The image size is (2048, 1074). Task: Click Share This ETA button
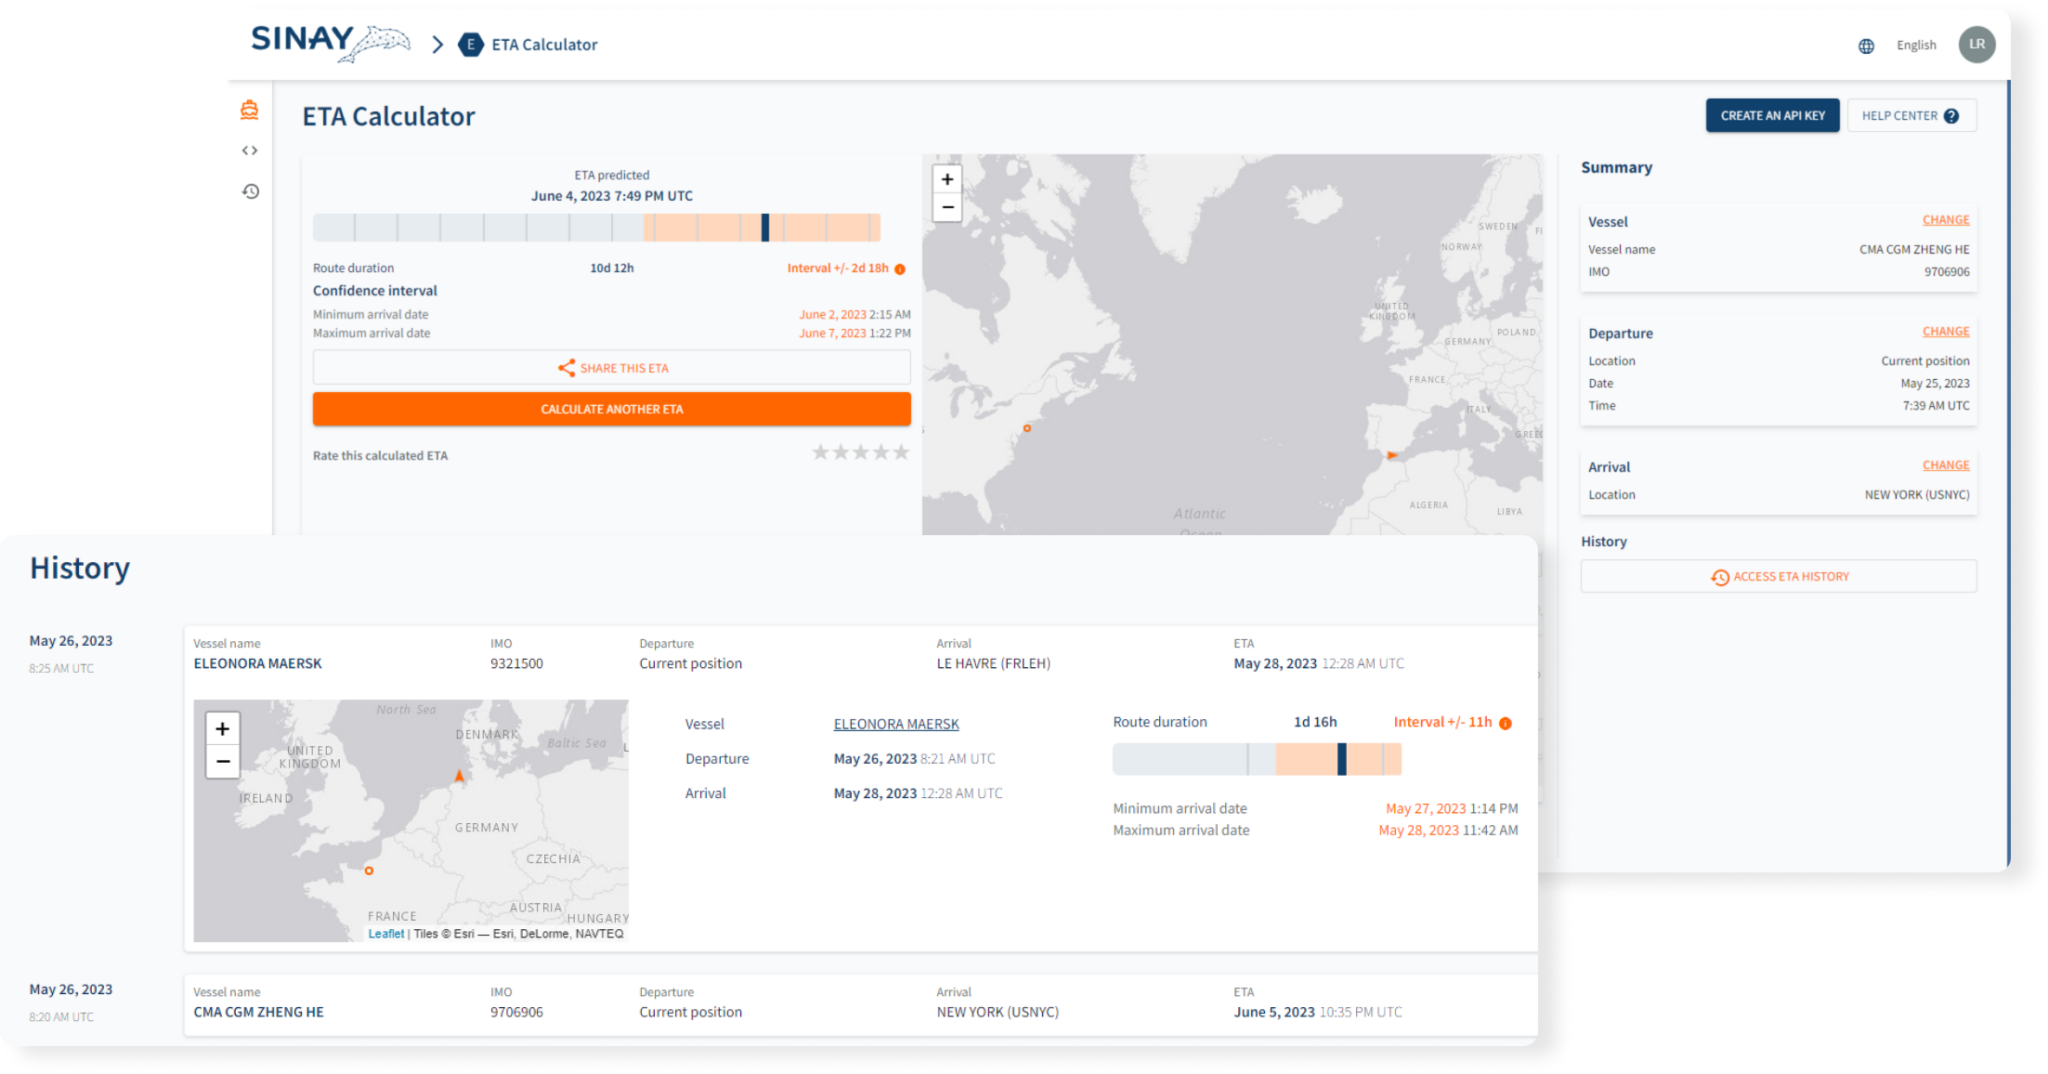click(611, 368)
